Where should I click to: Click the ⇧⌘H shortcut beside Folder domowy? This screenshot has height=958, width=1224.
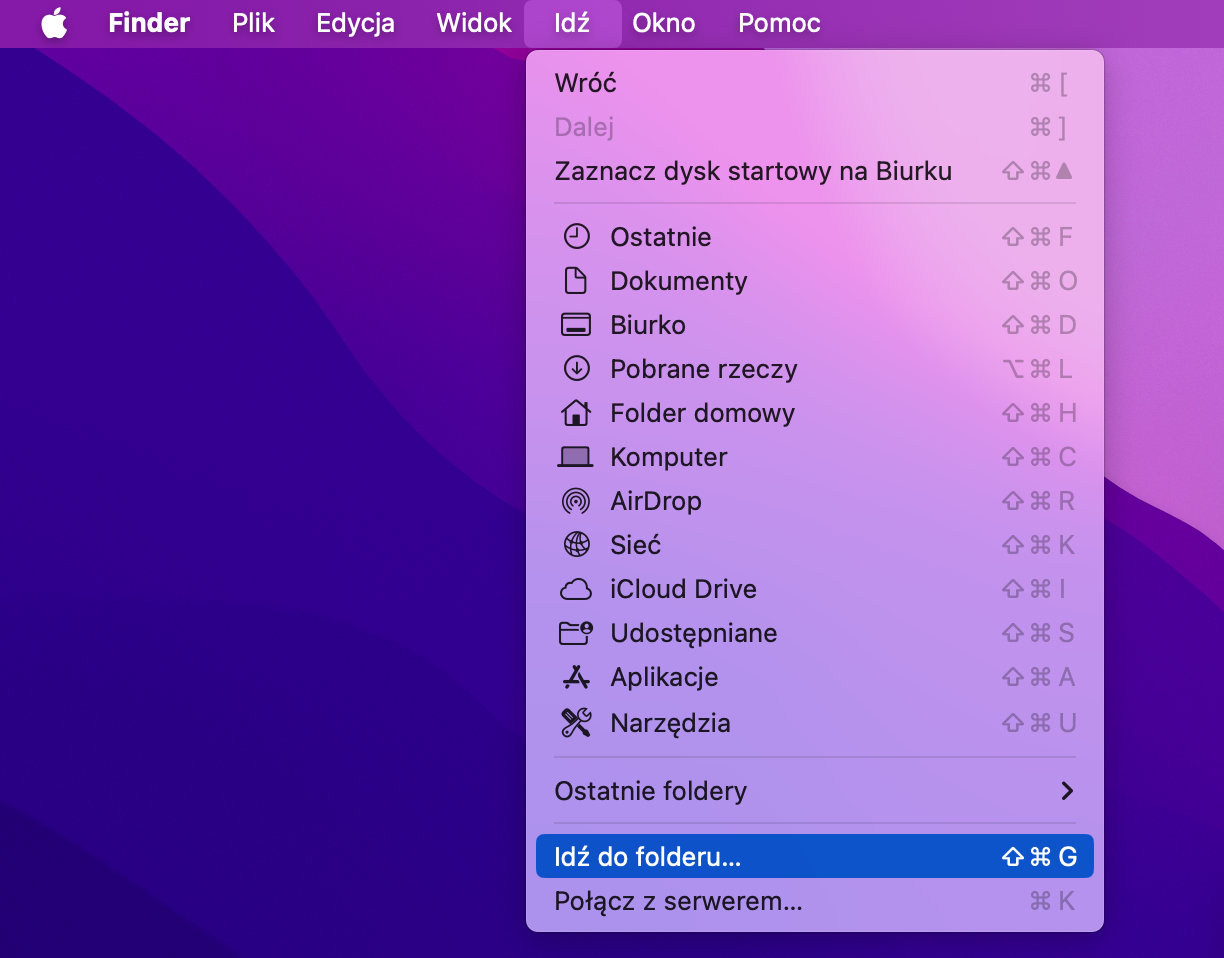(1039, 413)
